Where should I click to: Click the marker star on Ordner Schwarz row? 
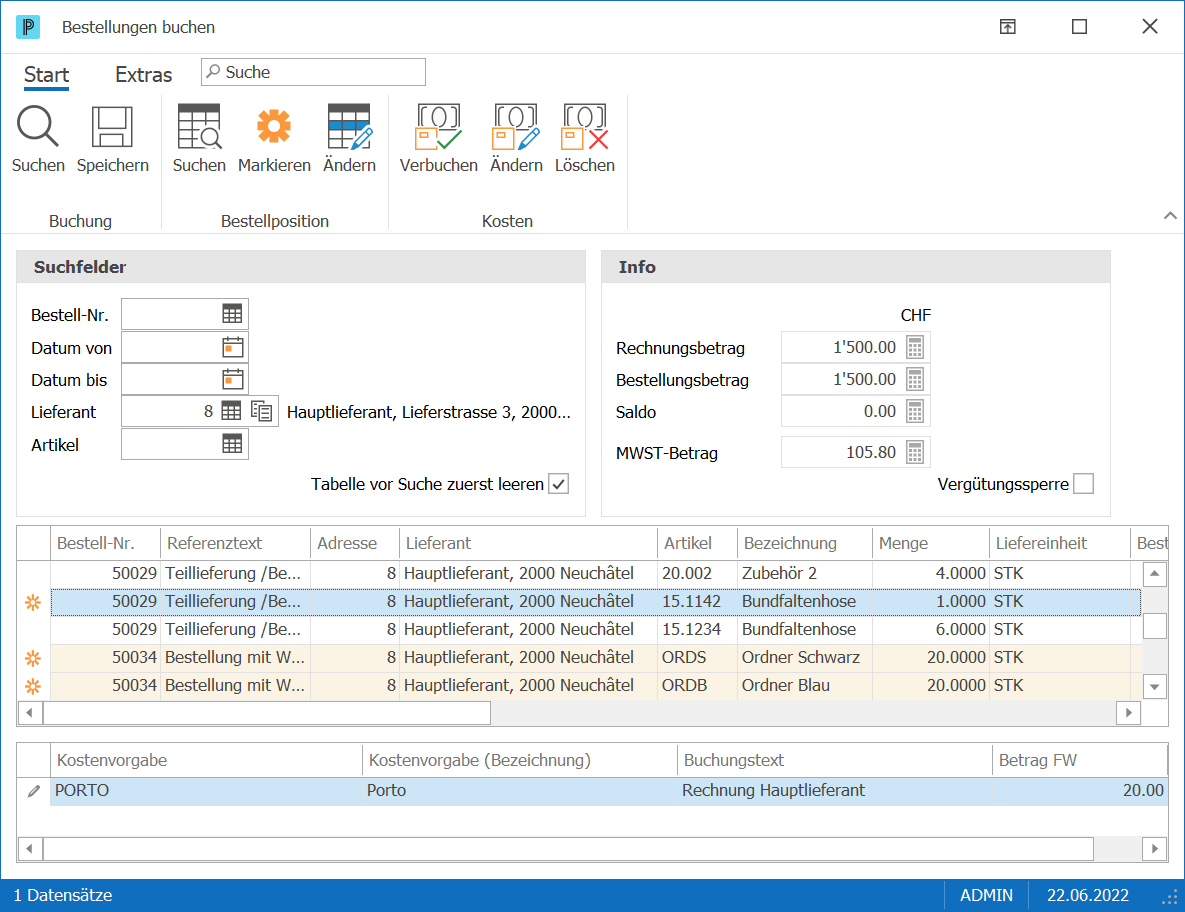[x=33, y=658]
